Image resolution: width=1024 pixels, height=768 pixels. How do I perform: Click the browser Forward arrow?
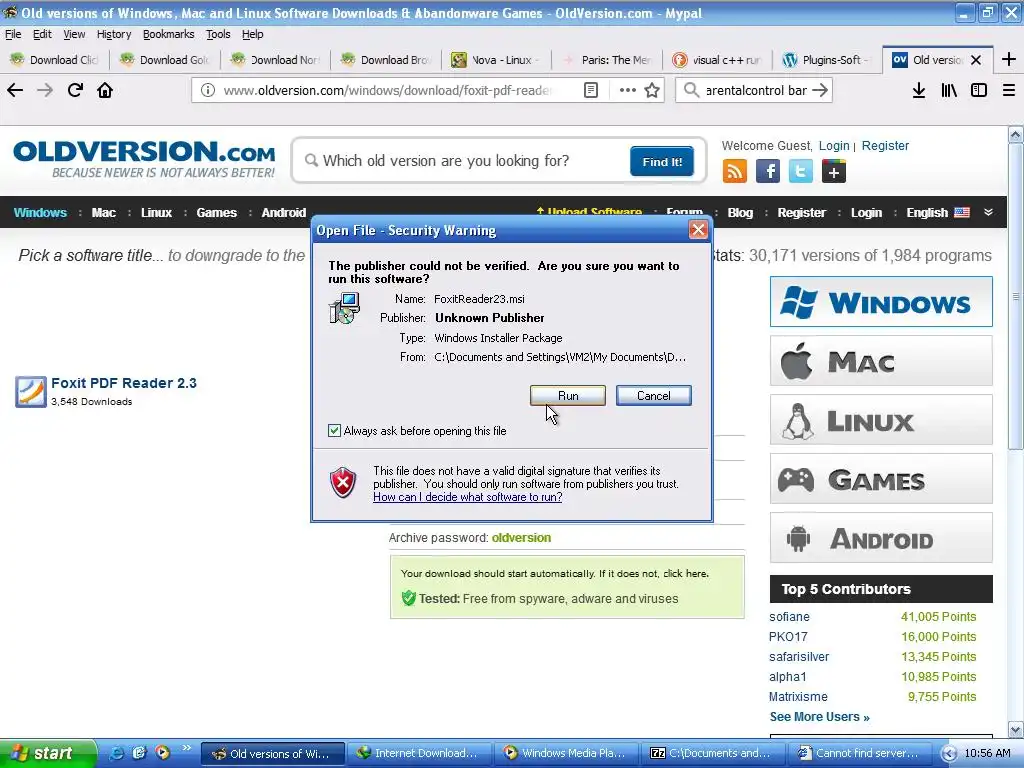point(45,90)
